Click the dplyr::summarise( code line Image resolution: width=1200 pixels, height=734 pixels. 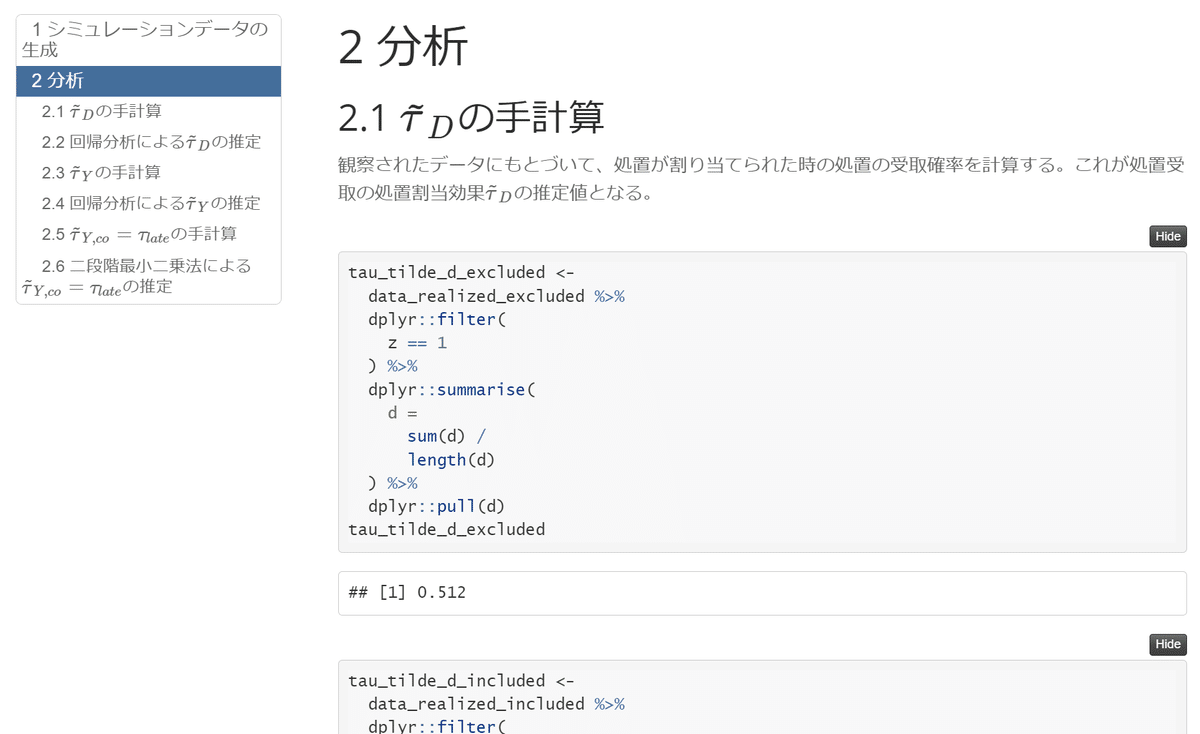tap(452, 389)
